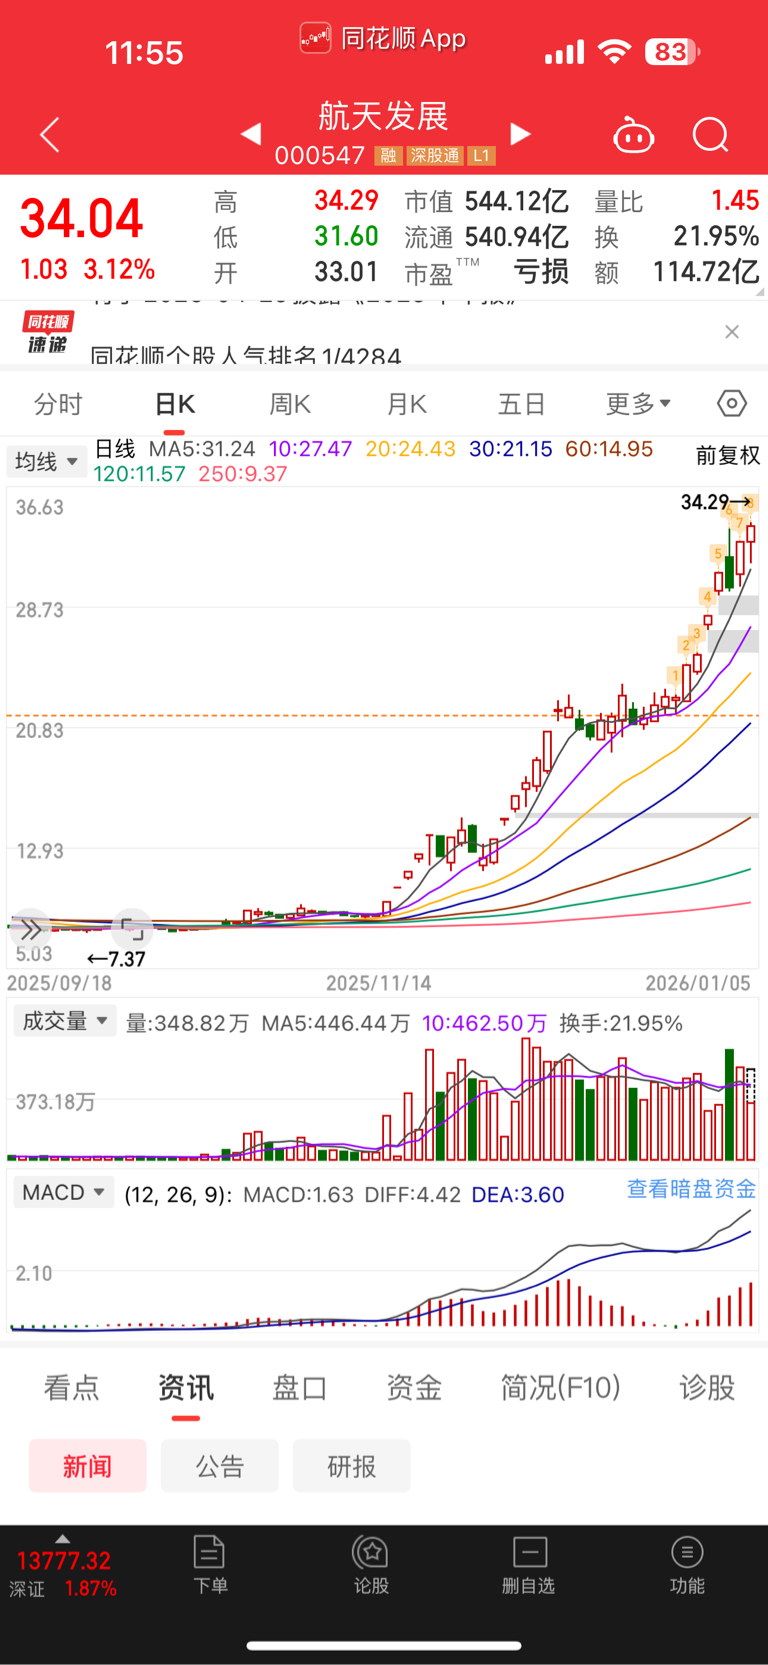Open chart settings hexagon icon
This screenshot has width=768, height=1665.
(732, 403)
